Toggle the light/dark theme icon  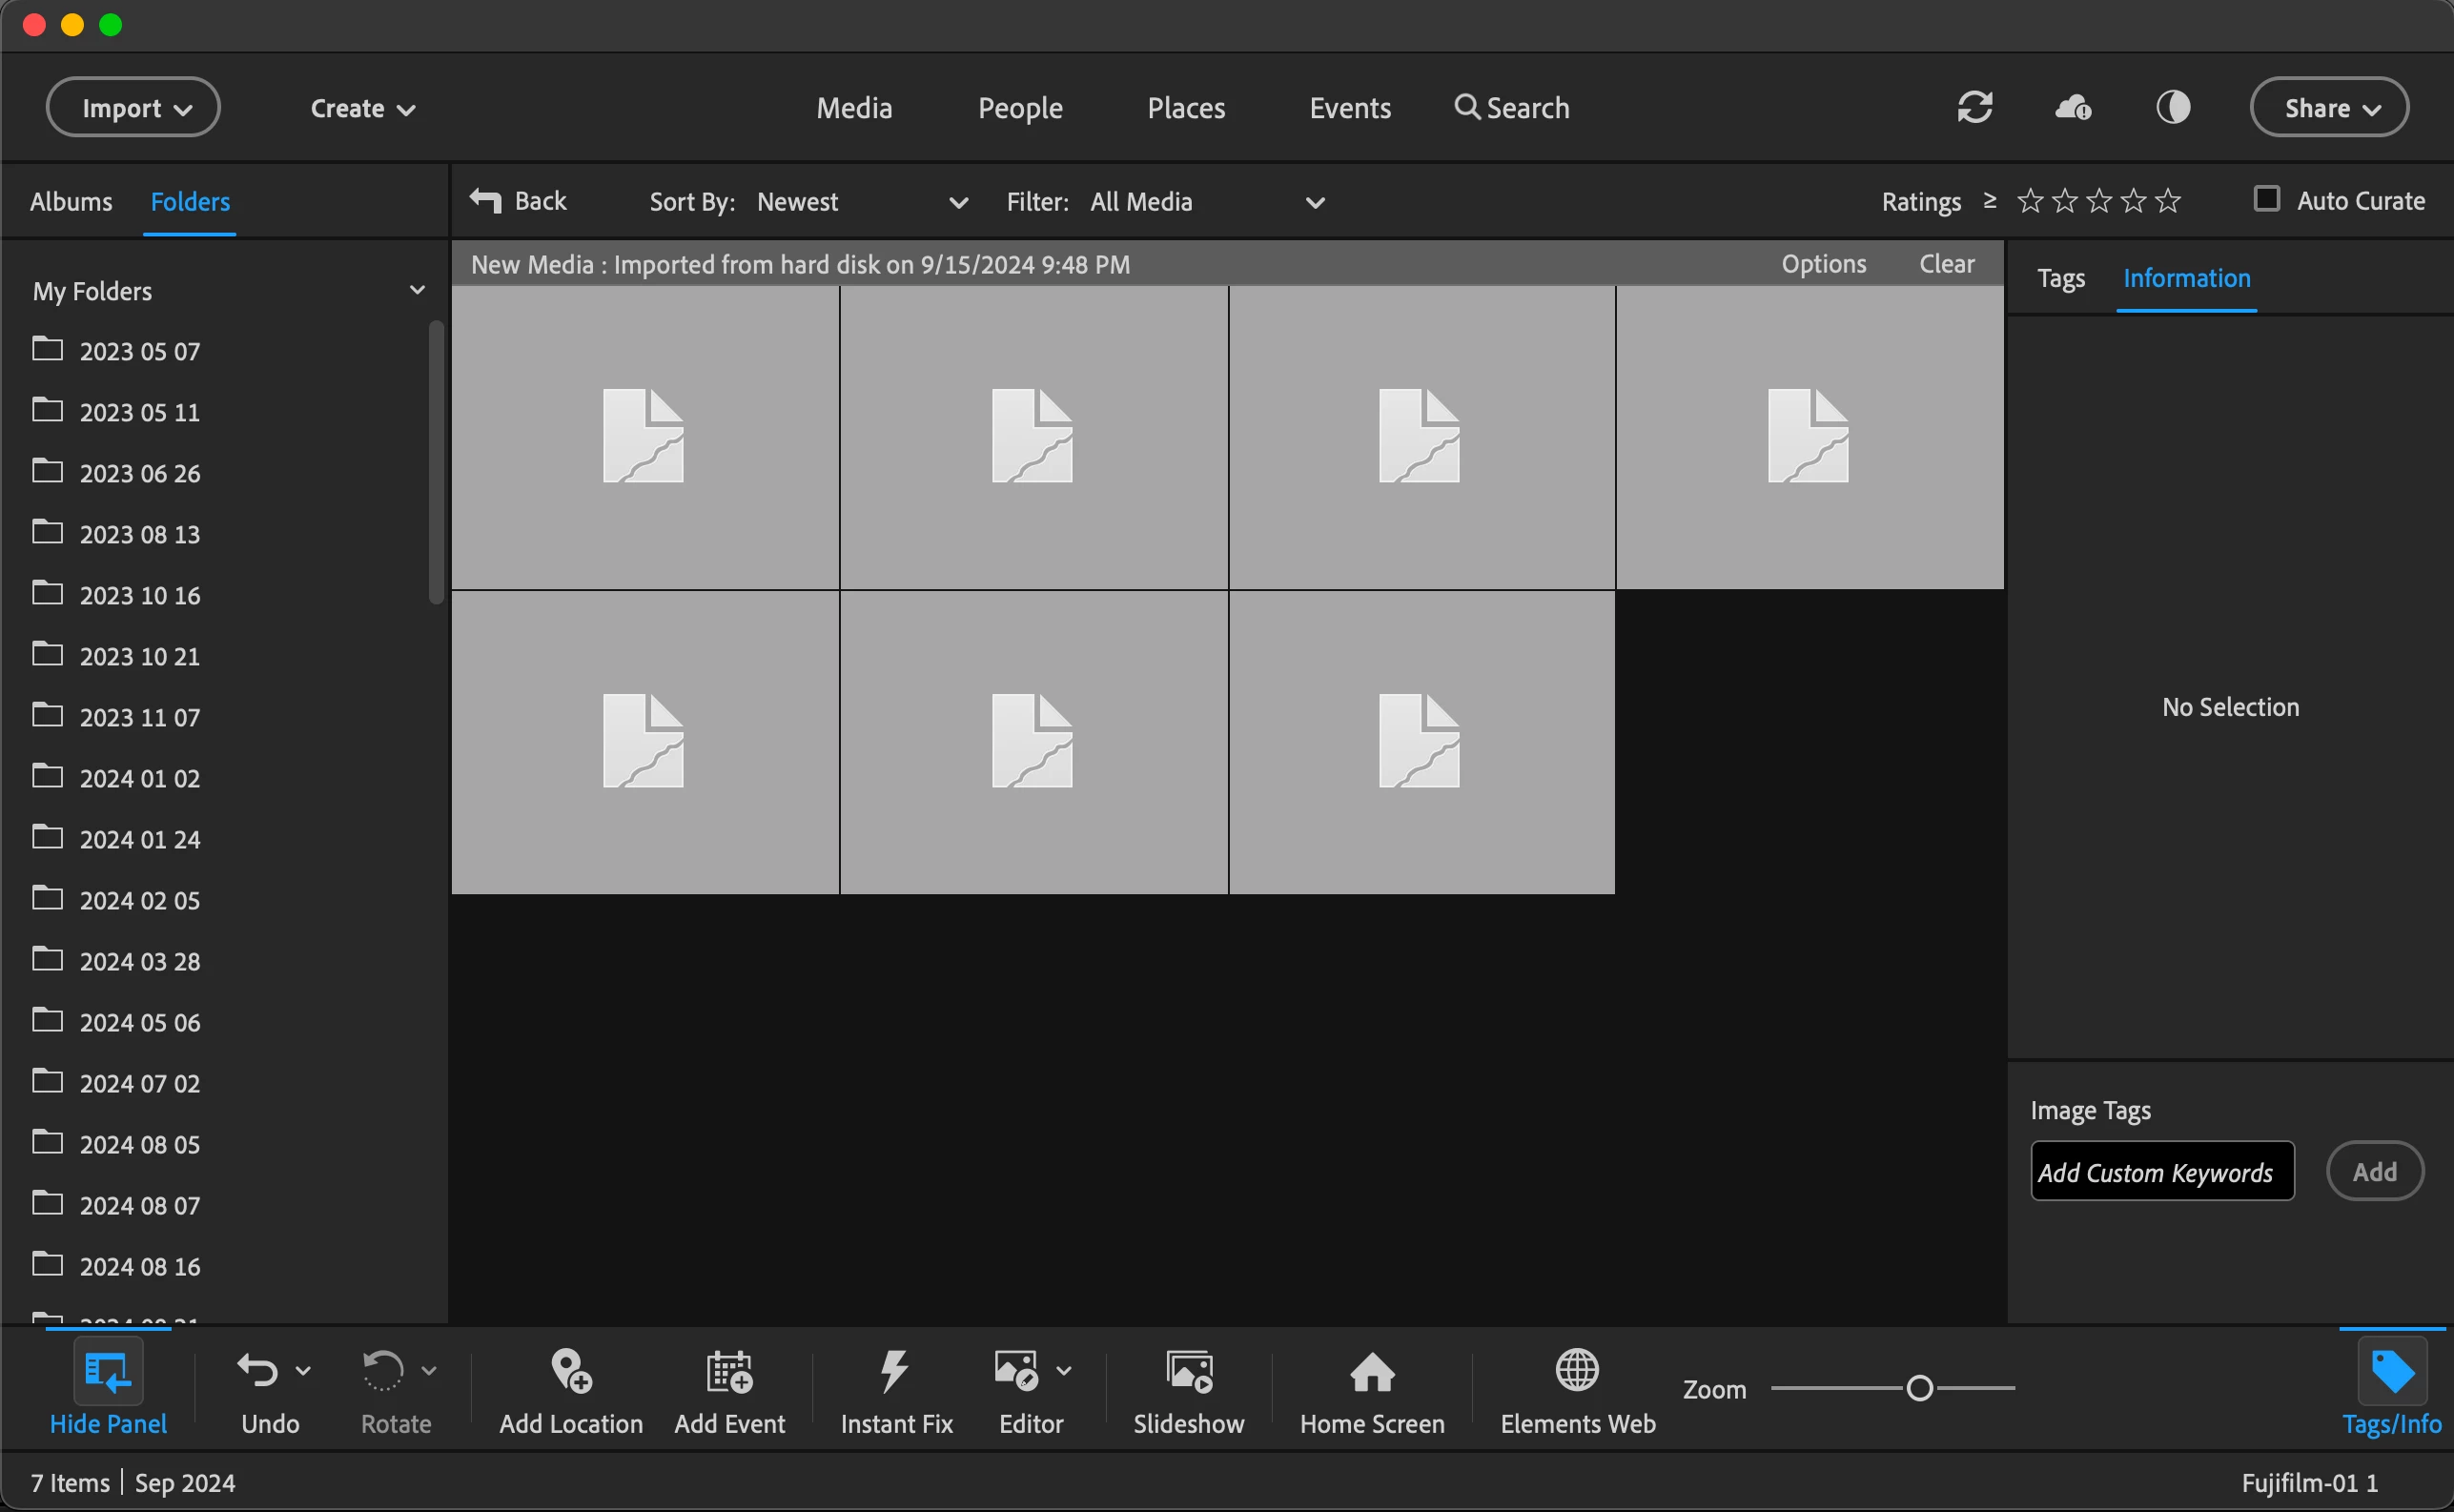point(2172,107)
